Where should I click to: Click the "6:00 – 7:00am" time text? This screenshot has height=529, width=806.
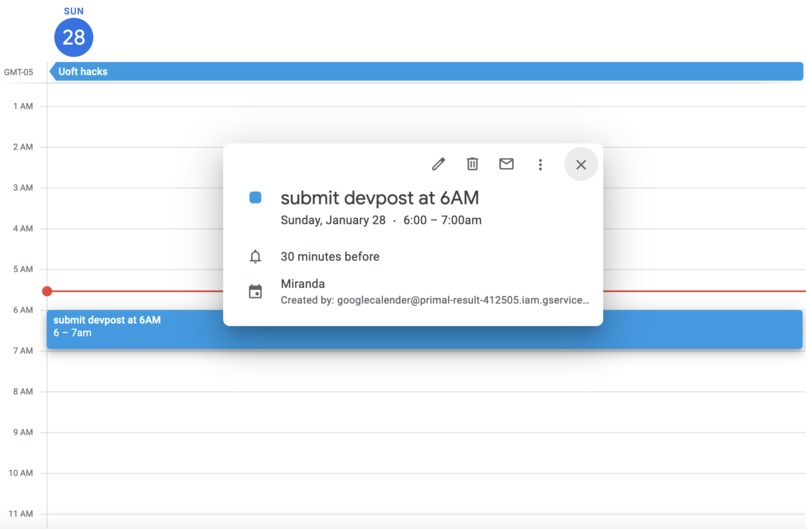pyautogui.click(x=442, y=220)
